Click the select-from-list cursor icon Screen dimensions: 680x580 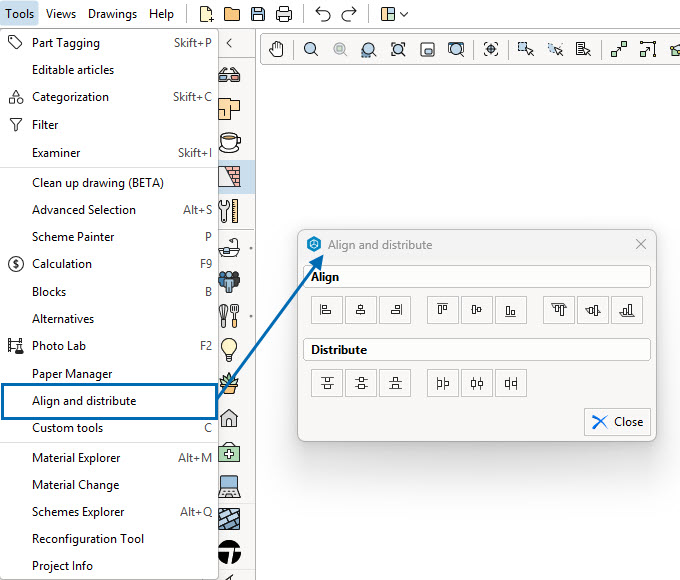pos(583,49)
